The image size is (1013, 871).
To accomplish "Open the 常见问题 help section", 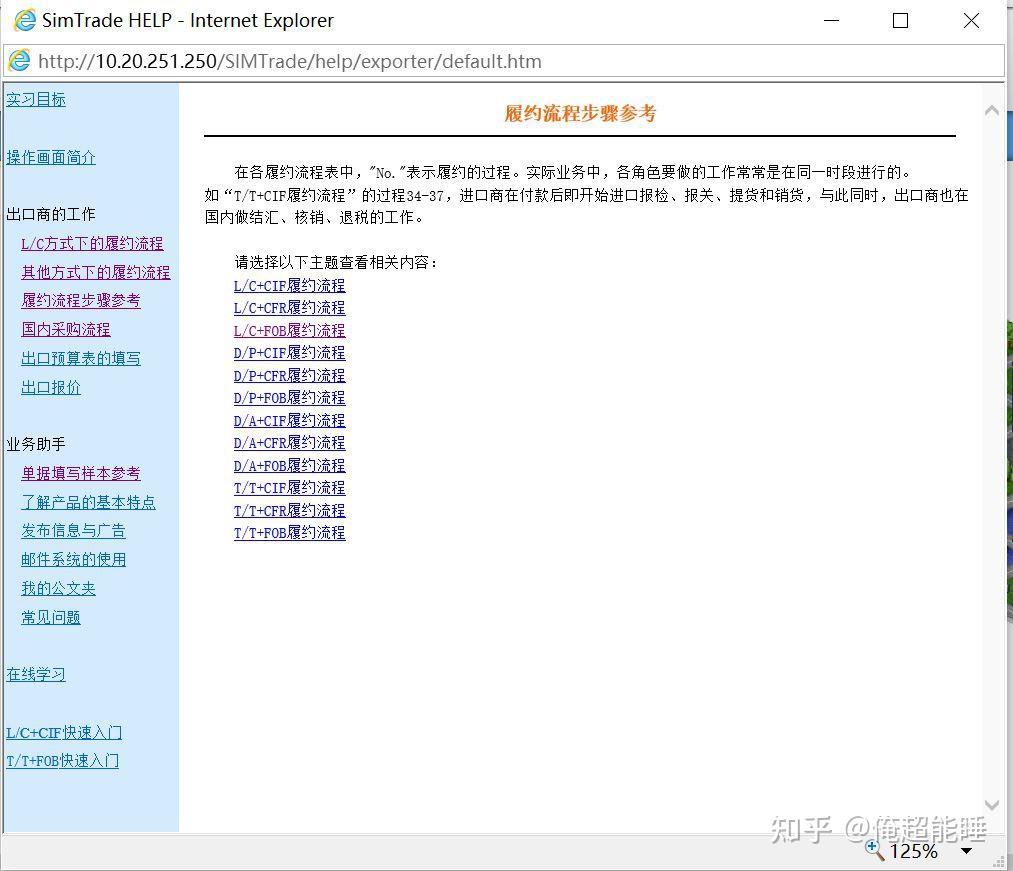I will (x=50, y=617).
